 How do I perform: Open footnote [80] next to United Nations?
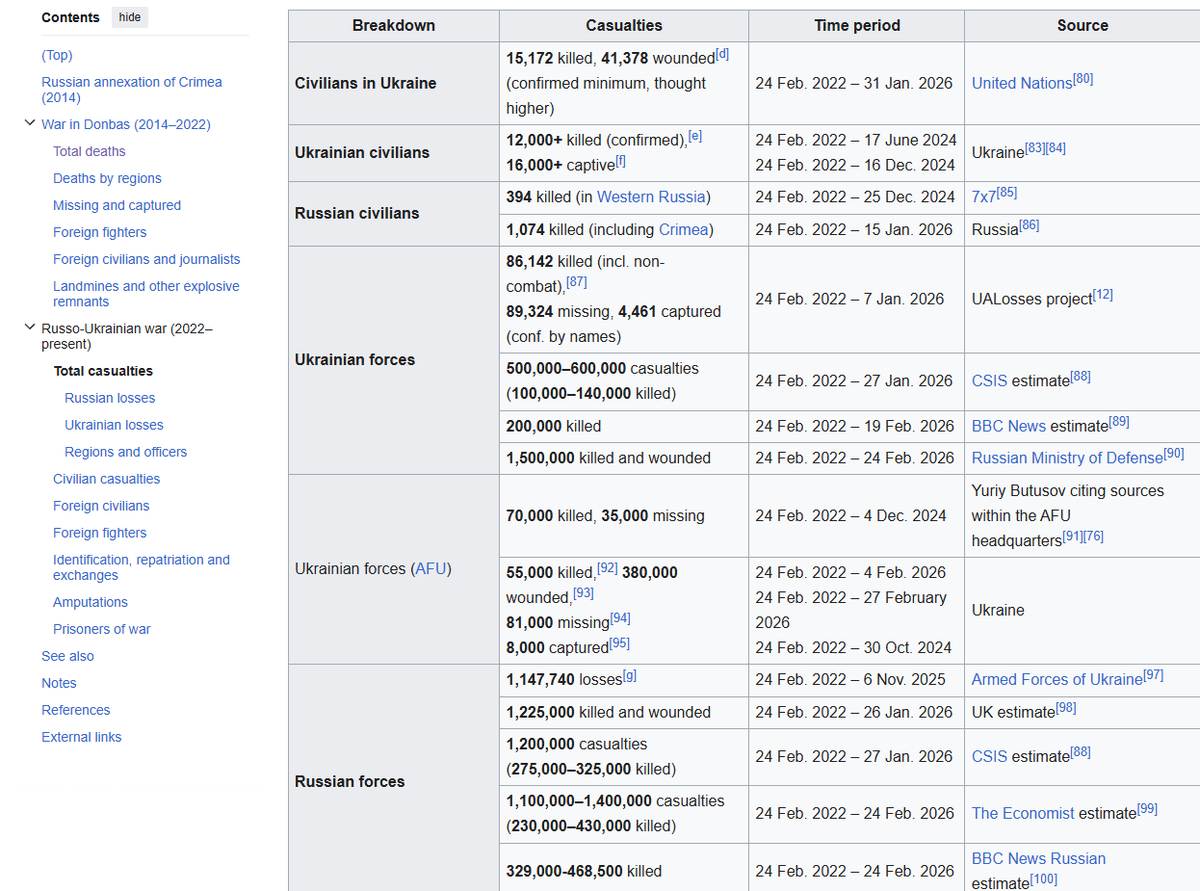tap(1083, 78)
